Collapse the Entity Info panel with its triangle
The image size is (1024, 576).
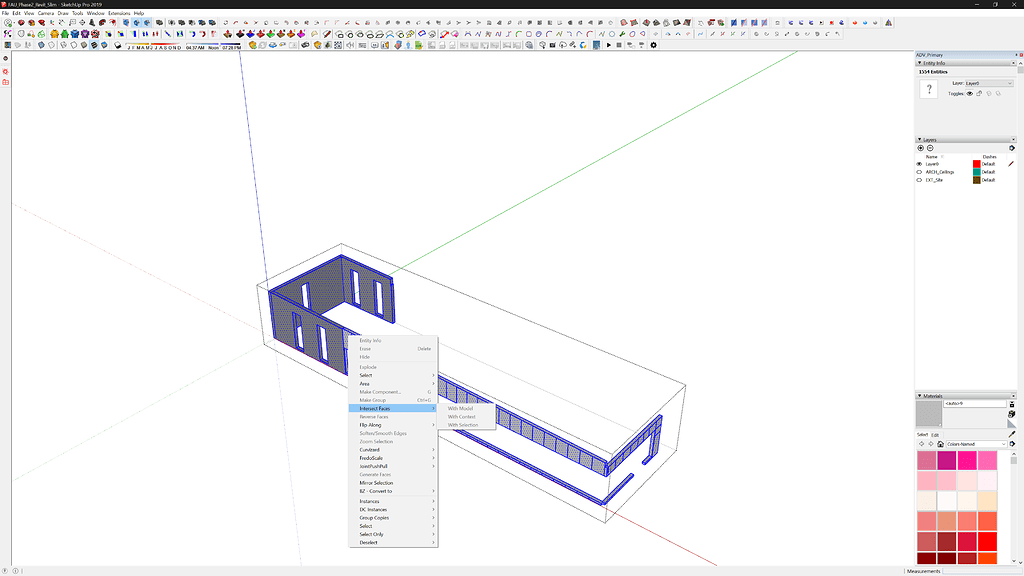click(919, 62)
